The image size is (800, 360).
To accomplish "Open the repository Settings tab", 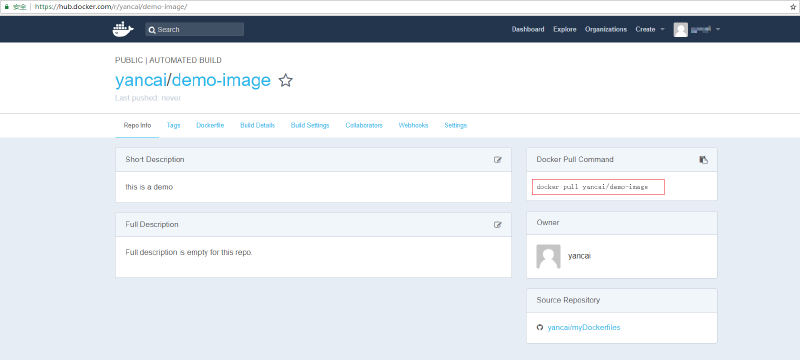I will pos(456,125).
